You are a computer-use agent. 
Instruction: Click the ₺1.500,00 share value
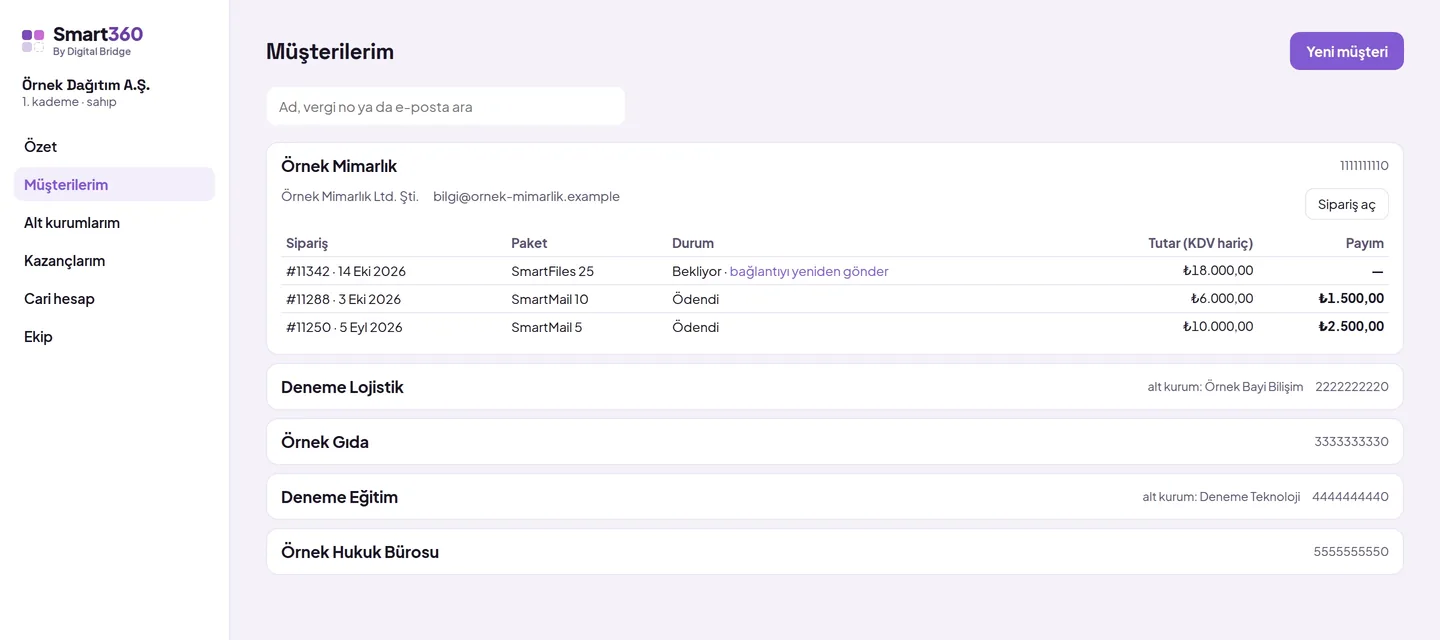click(1351, 298)
